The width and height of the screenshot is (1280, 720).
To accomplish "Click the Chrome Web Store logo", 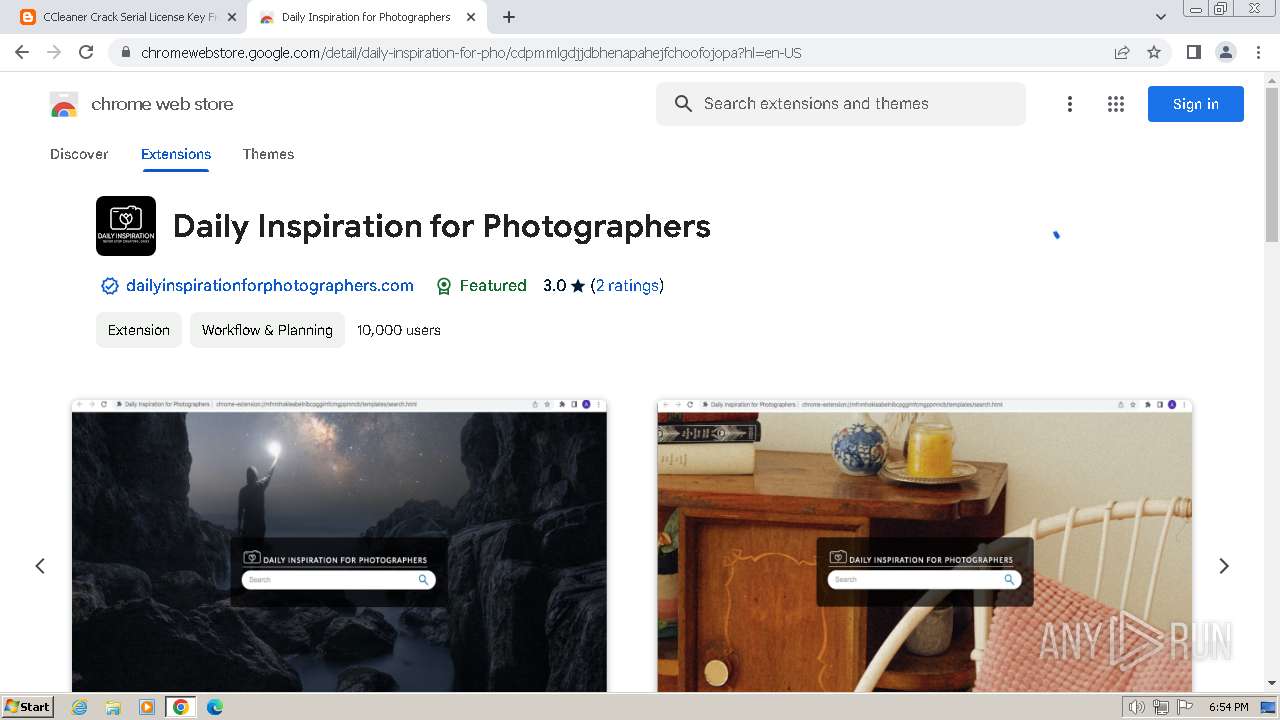I will point(64,104).
